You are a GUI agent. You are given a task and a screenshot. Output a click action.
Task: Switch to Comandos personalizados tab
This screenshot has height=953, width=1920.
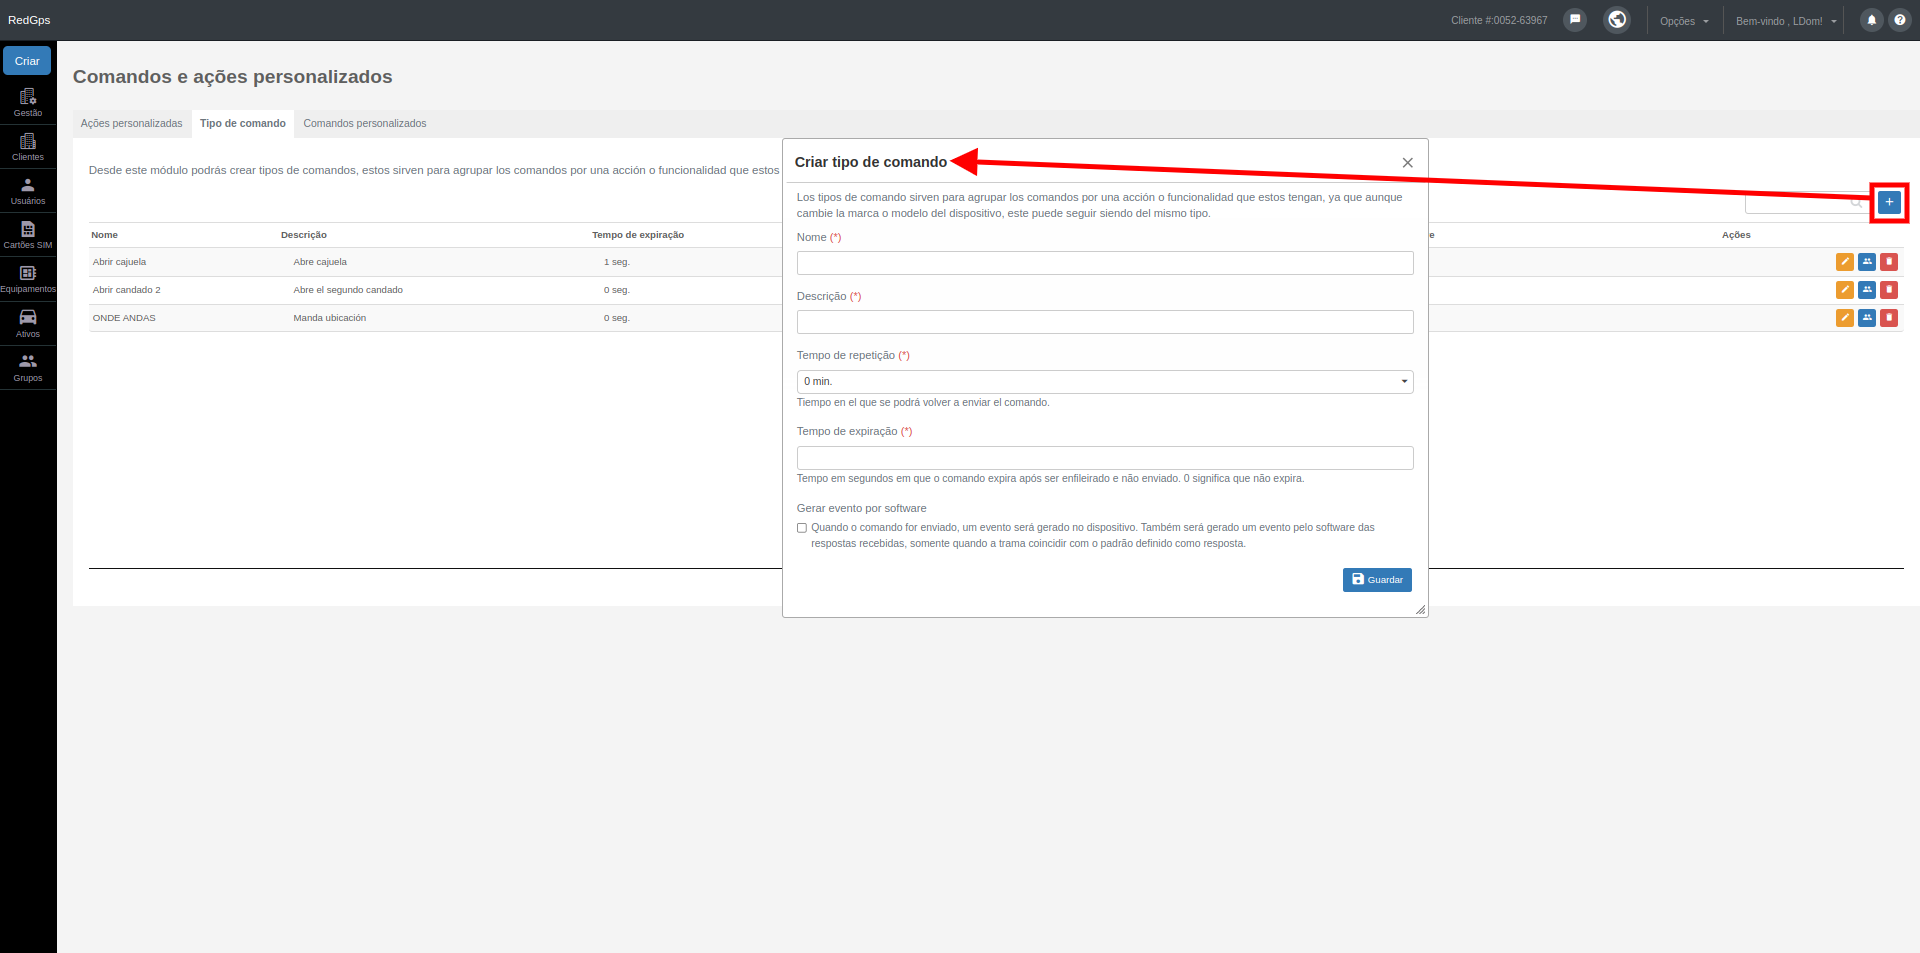(365, 124)
